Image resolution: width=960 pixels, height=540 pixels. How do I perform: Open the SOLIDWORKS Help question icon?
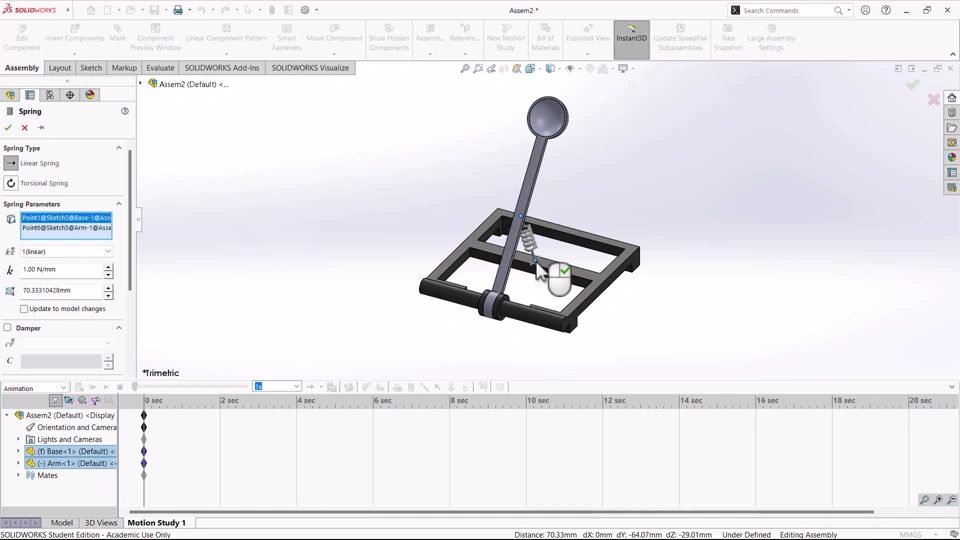(x=886, y=10)
